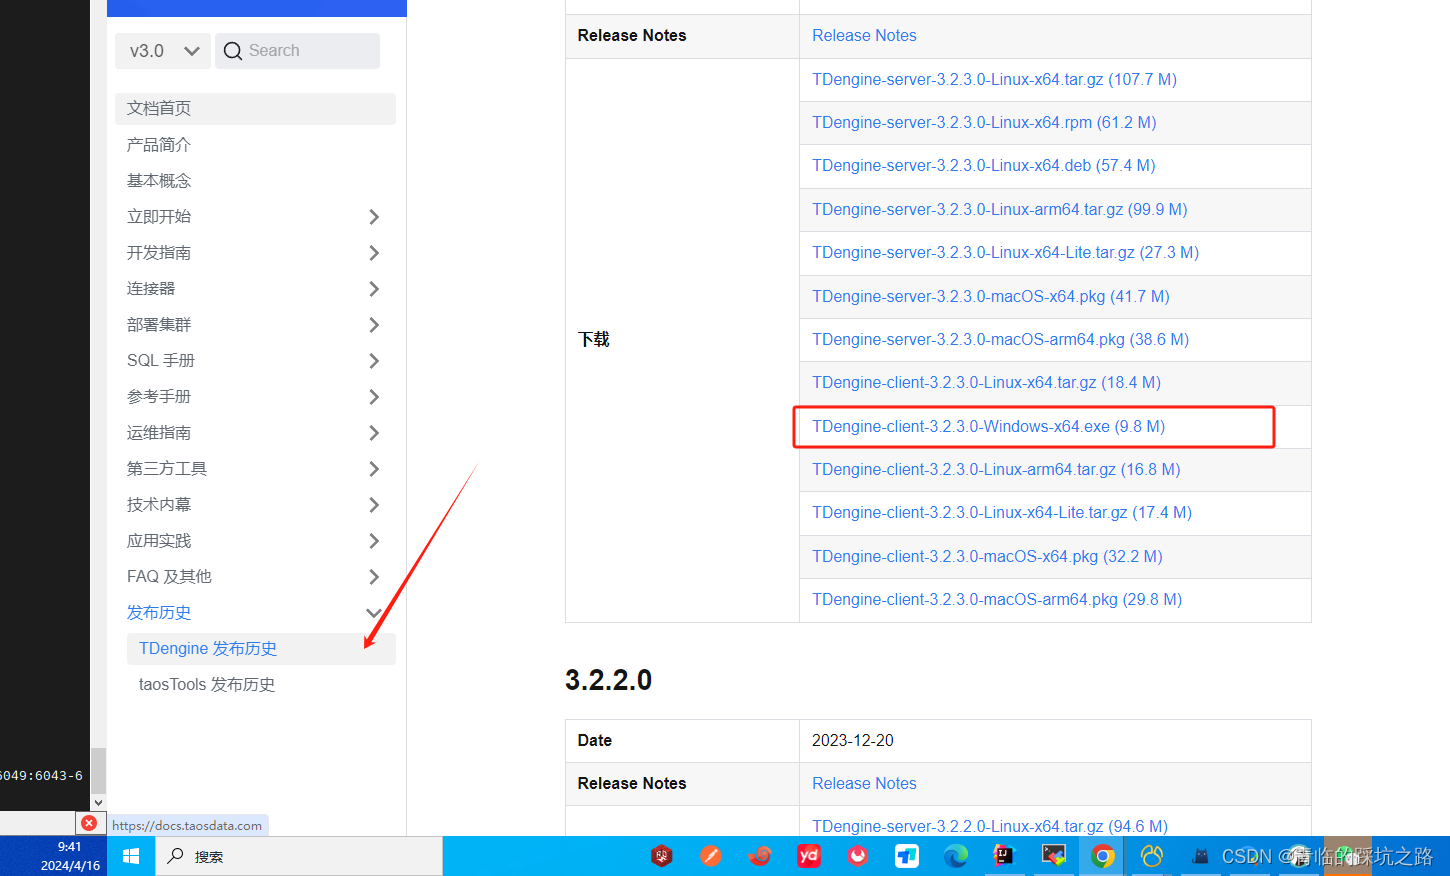The image size is (1450, 876).
Task: Open the white-blue T taskbar app
Action: [x=907, y=856]
